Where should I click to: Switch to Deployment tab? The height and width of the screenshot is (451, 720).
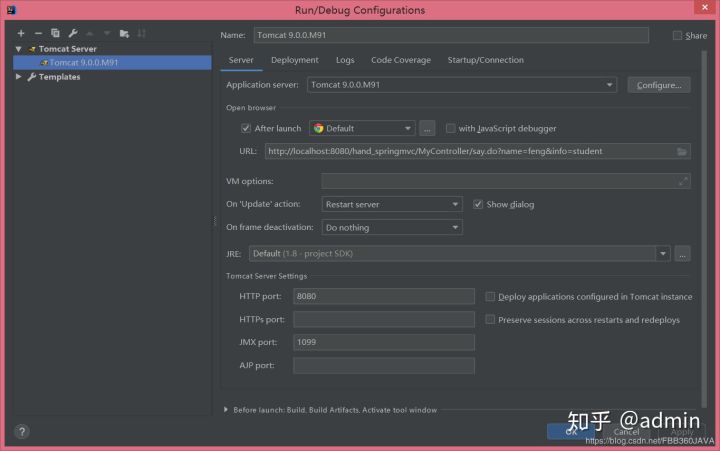(294, 60)
